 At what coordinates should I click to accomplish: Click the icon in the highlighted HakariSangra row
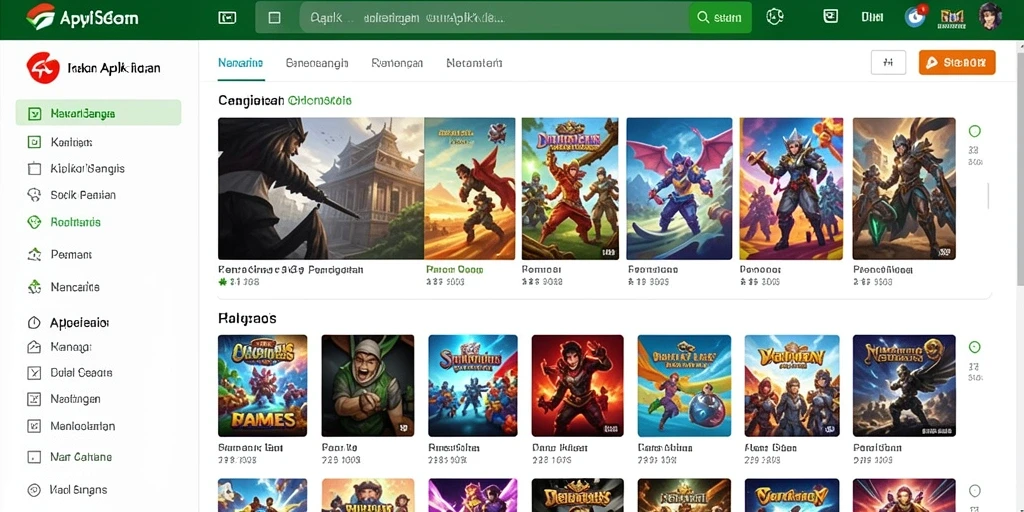[x=35, y=114]
